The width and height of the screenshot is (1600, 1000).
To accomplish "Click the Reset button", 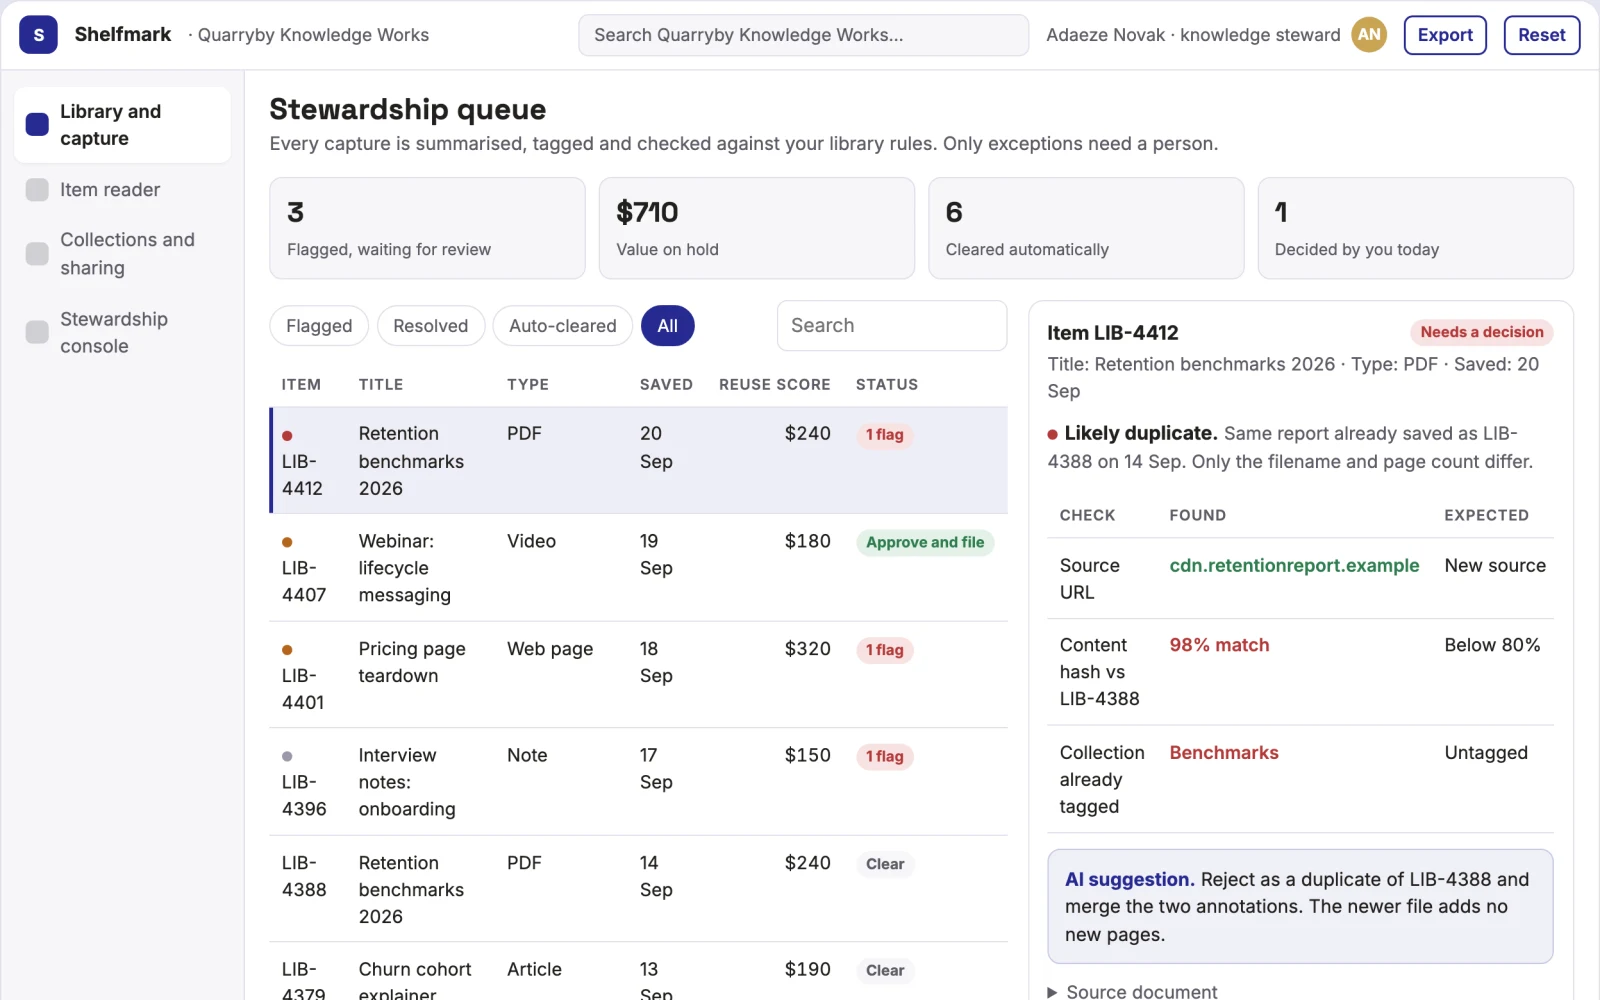I will pos(1541,35).
